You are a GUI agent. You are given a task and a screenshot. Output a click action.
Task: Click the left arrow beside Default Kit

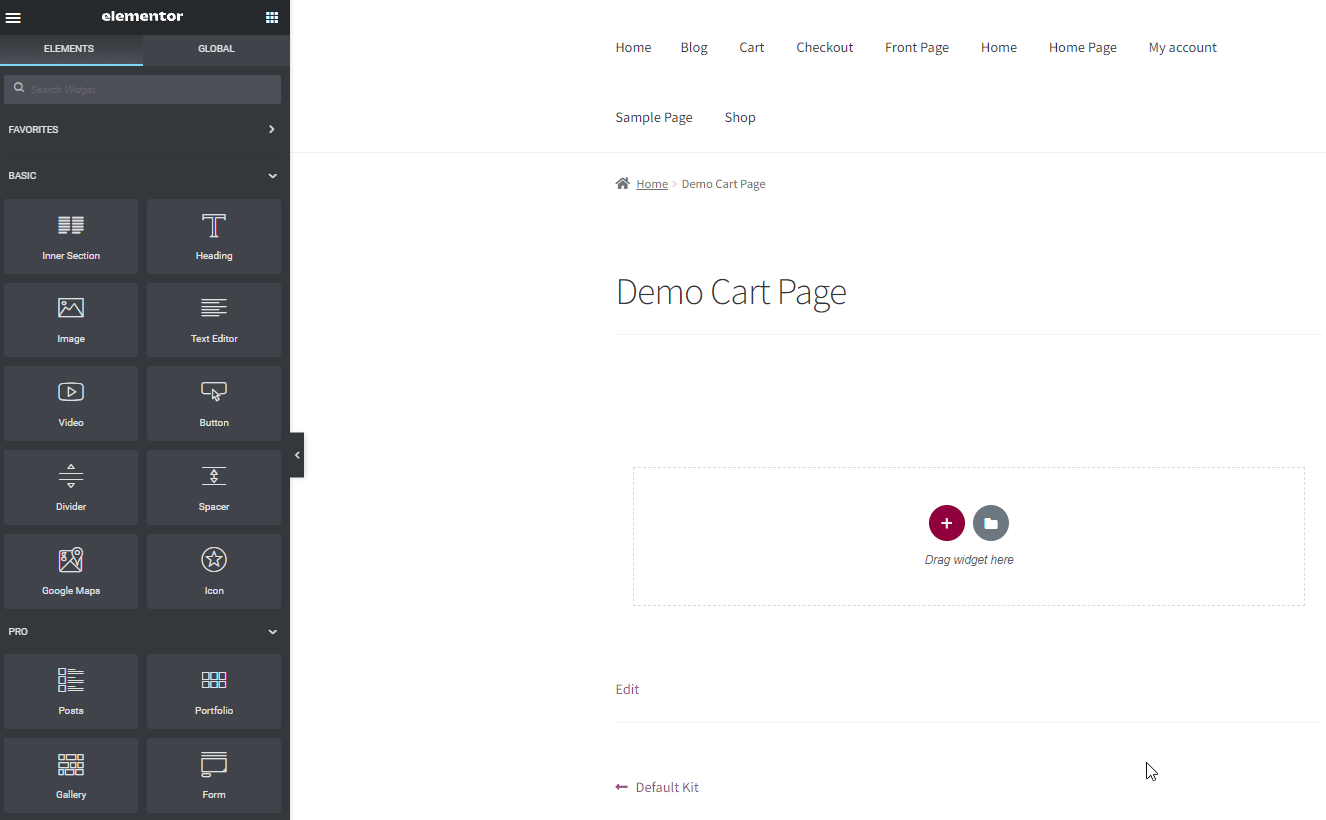point(622,787)
